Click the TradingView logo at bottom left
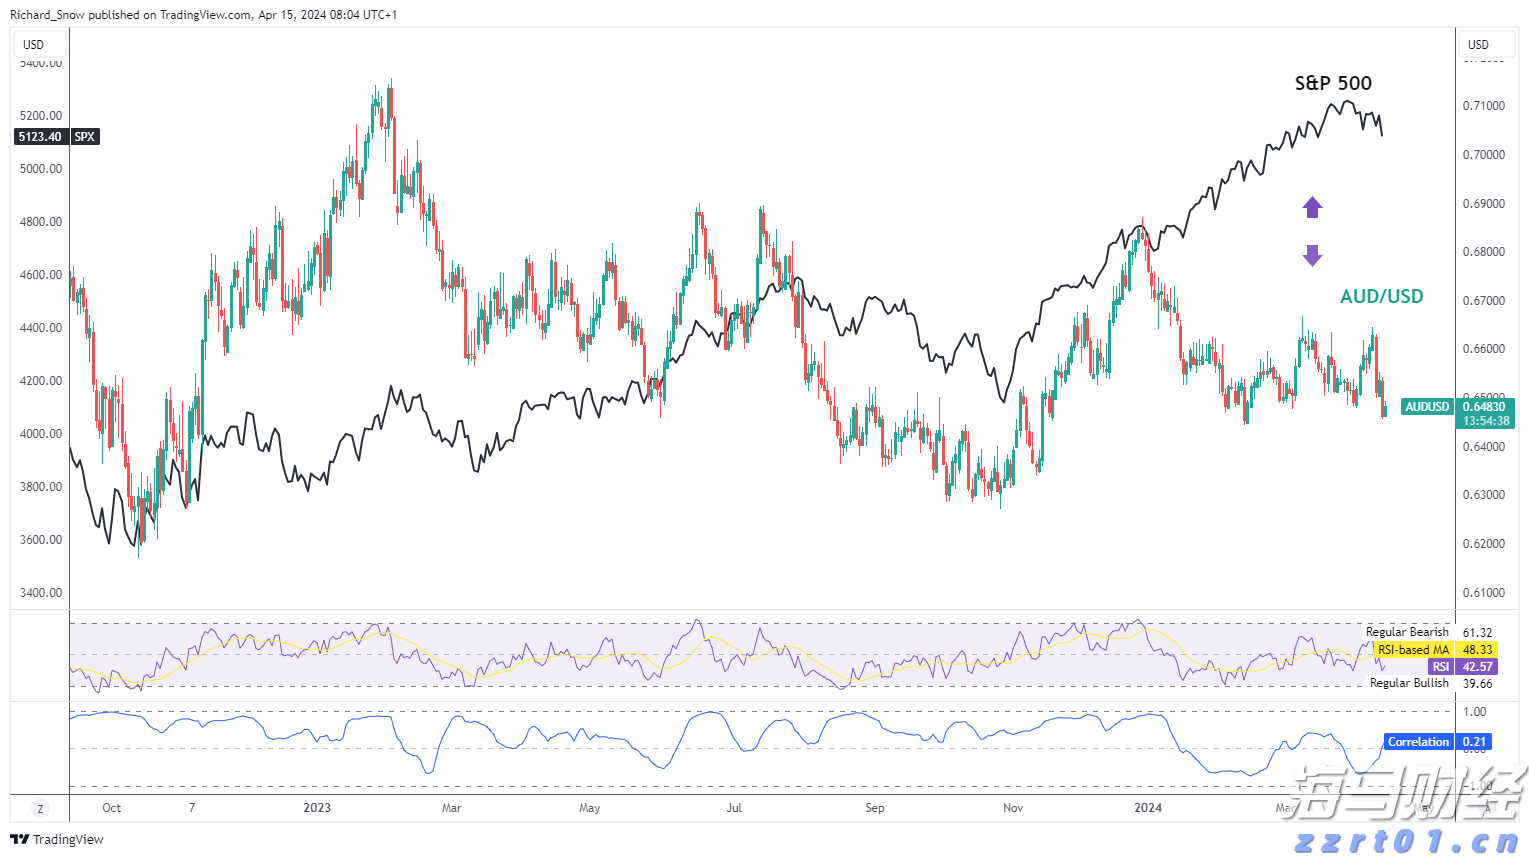The image size is (1529, 857). (21, 840)
